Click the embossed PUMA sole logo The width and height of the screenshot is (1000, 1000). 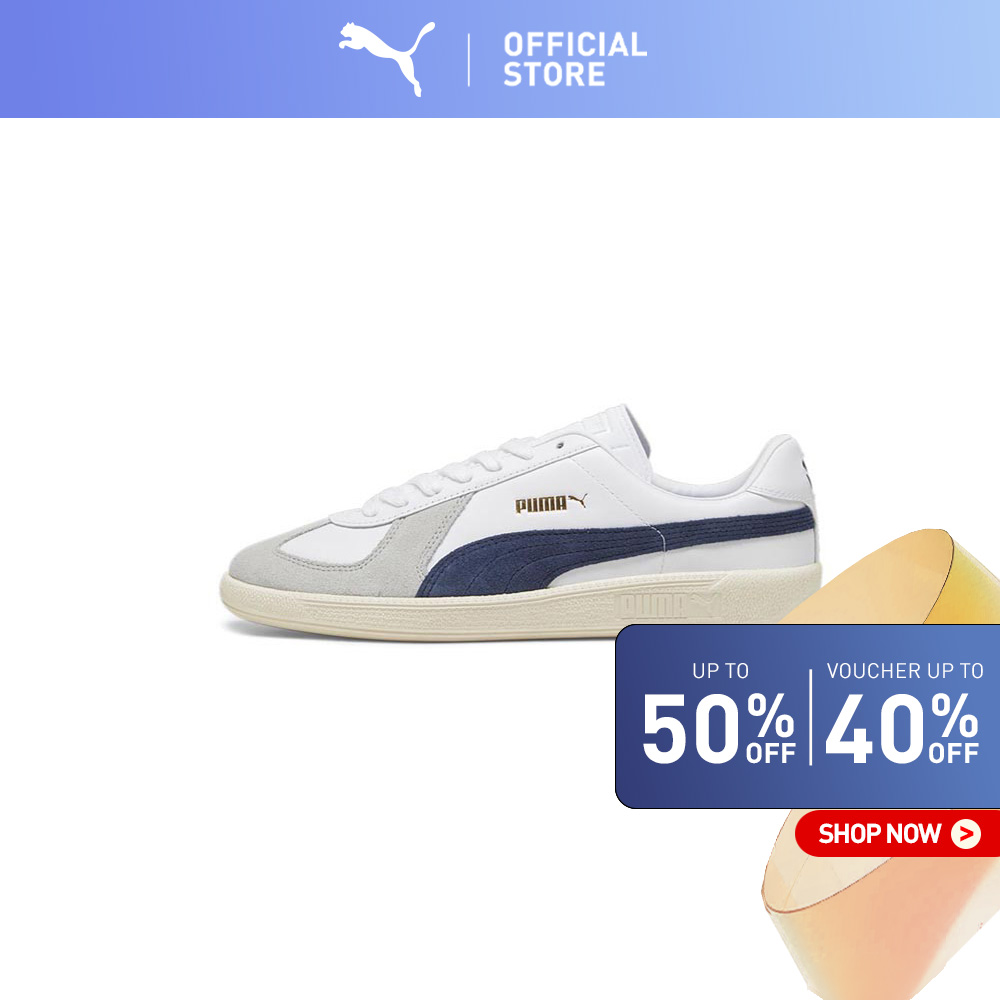pyautogui.click(x=668, y=605)
